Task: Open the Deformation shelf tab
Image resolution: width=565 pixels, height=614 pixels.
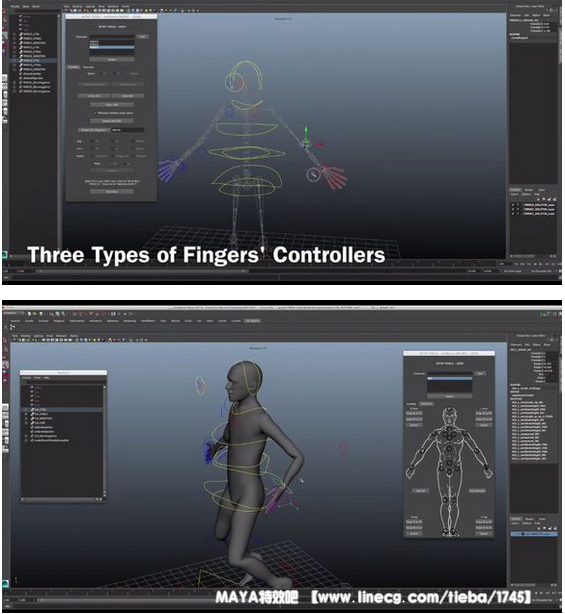Action: [77, 321]
